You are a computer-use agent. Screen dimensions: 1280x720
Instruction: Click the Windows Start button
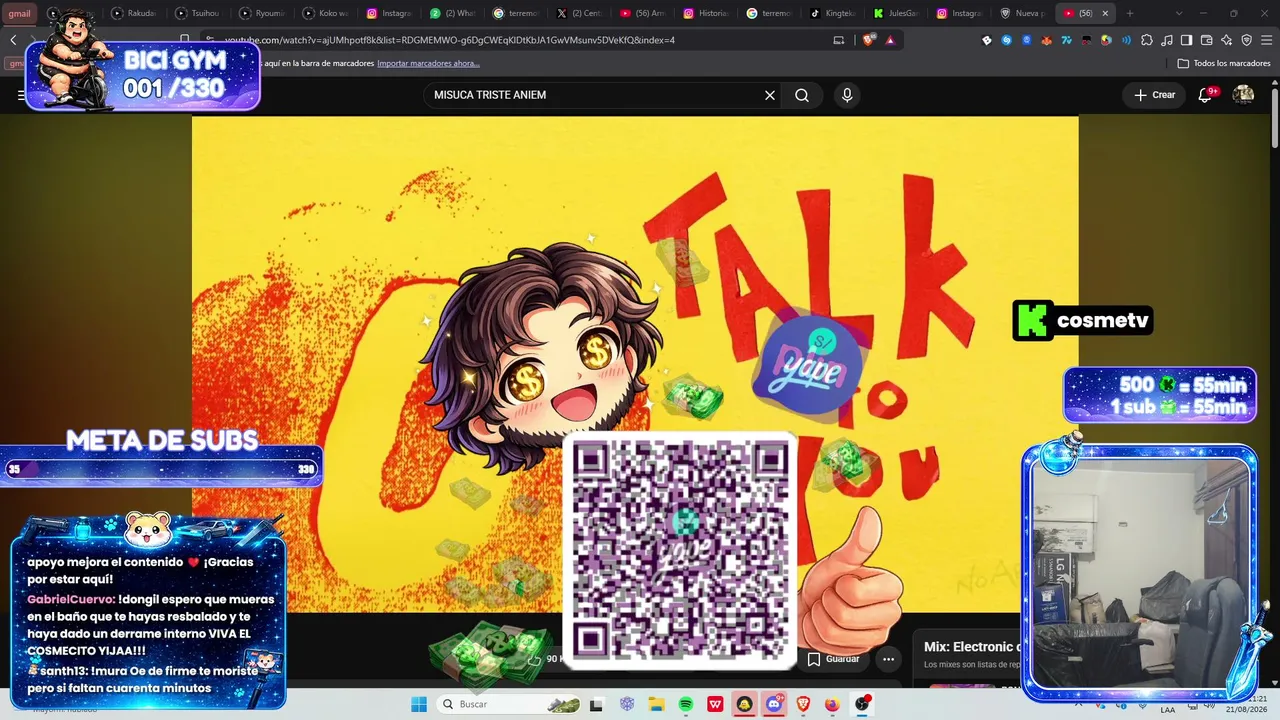[419, 704]
